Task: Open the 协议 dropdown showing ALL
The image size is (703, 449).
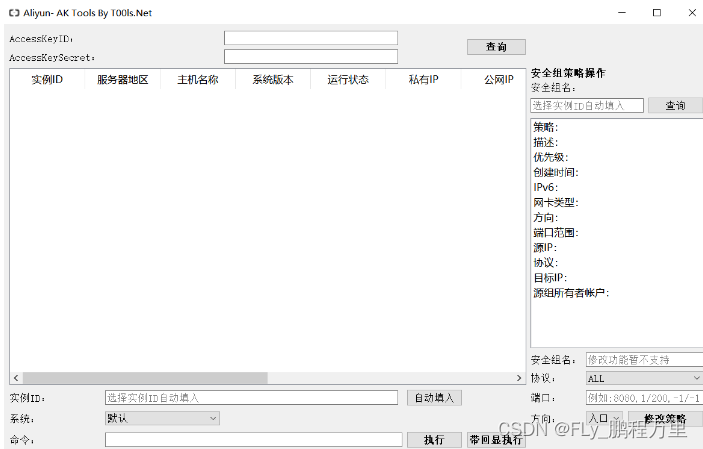Action: [x=644, y=378]
